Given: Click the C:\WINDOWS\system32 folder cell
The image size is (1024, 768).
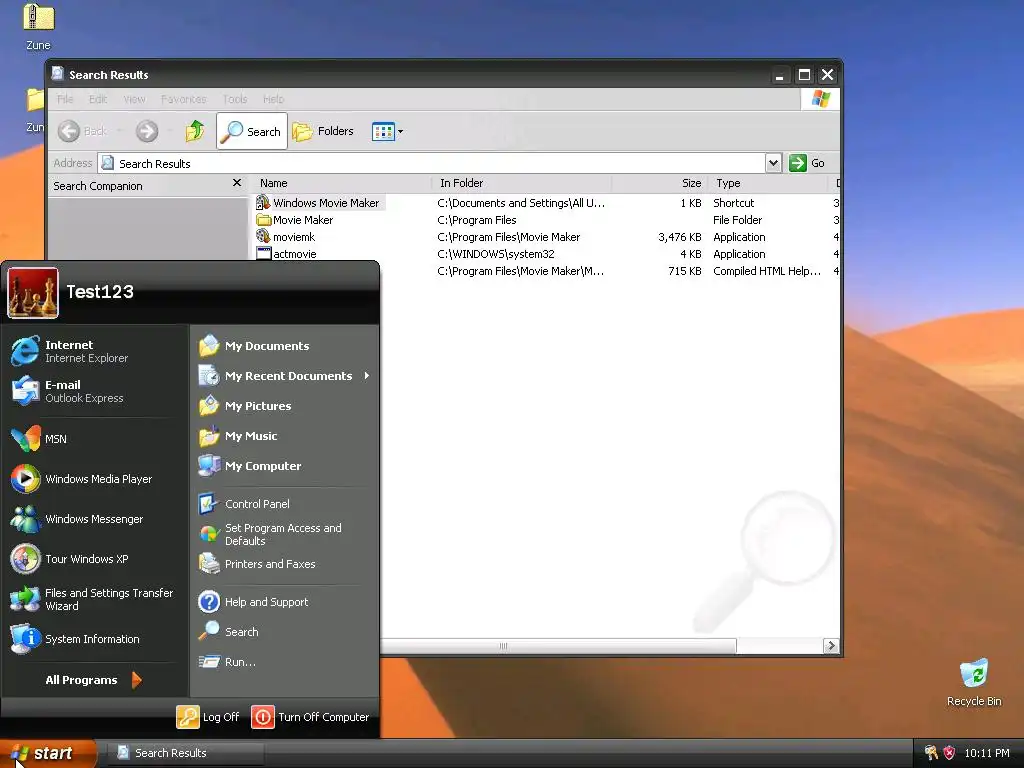Looking at the screenshot, I should click(496, 254).
